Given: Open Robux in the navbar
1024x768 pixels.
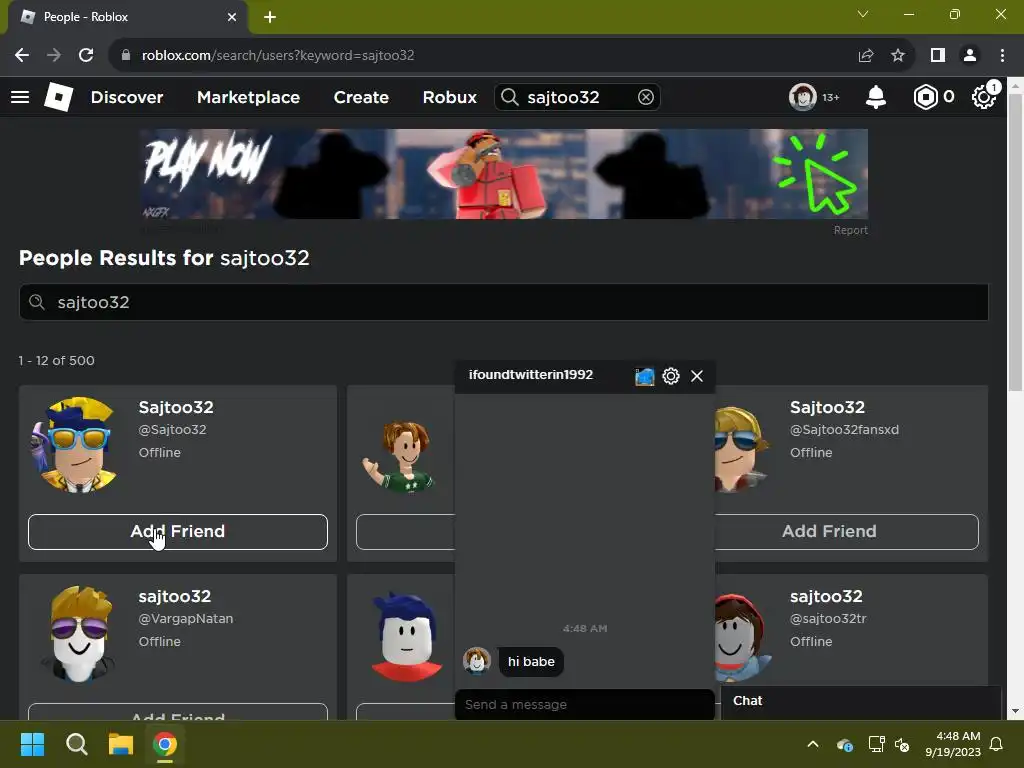Looking at the screenshot, I should coord(449,97).
